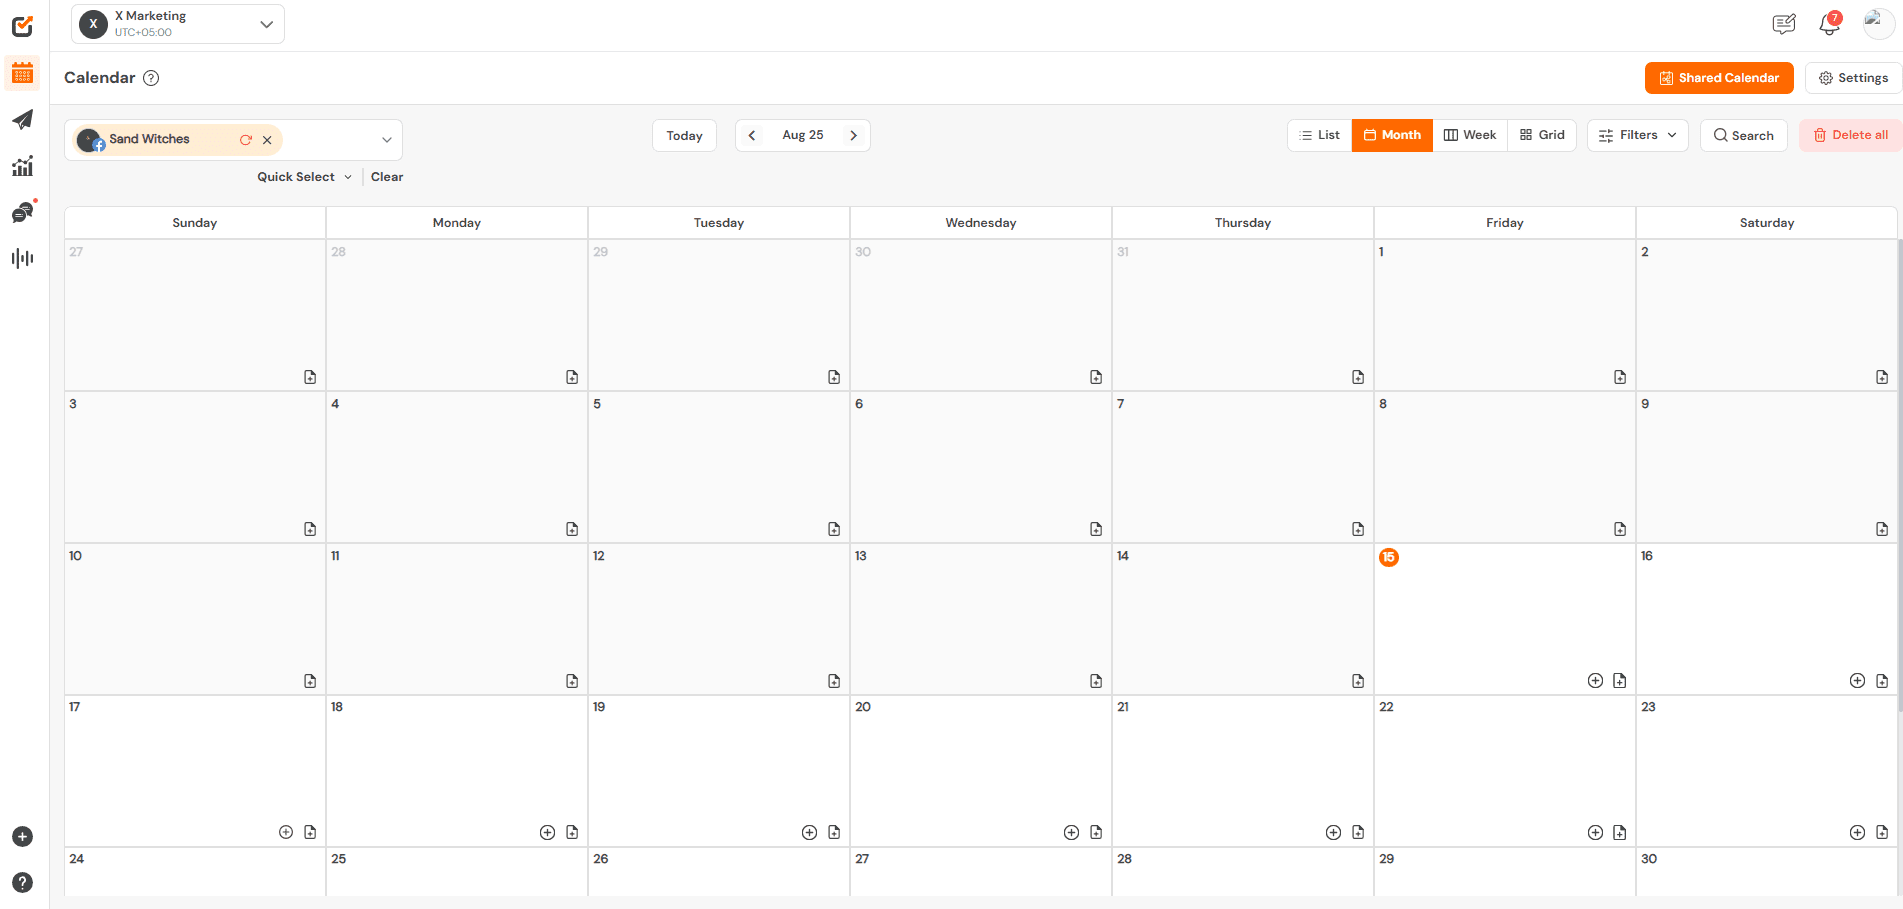Remove the Sand Witches account chip
The image size is (1903, 909).
coord(267,140)
